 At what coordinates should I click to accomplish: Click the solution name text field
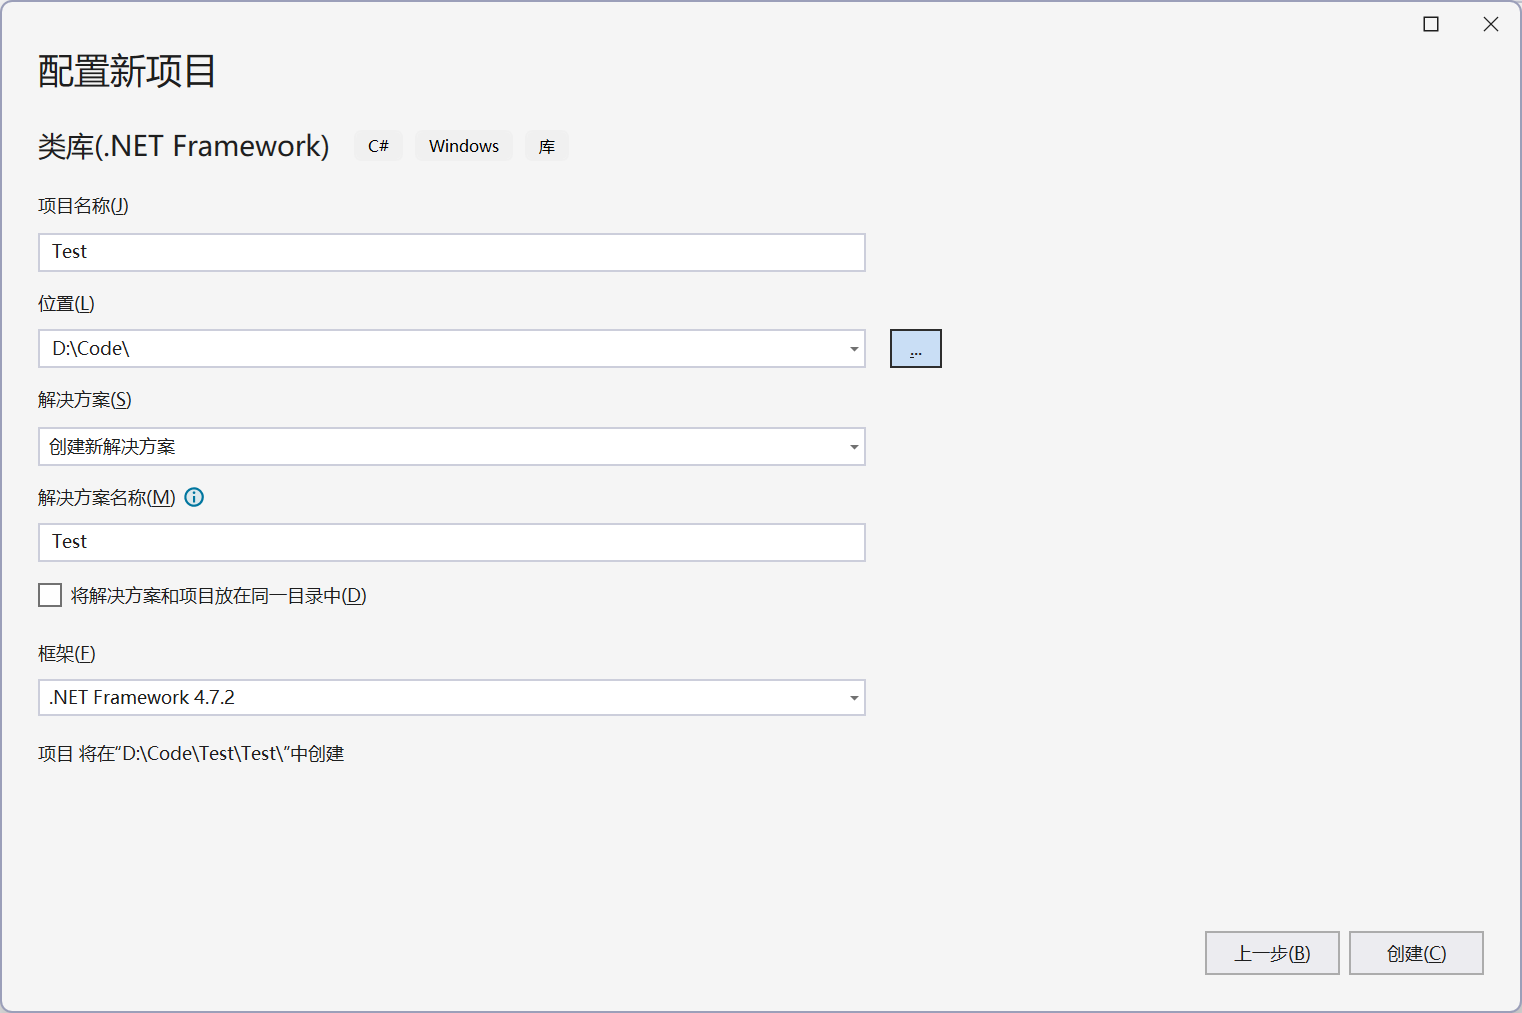pyautogui.click(x=450, y=542)
